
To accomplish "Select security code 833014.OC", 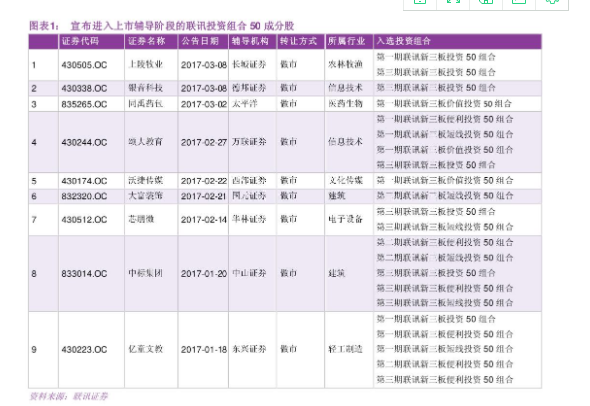I will [84, 274].
